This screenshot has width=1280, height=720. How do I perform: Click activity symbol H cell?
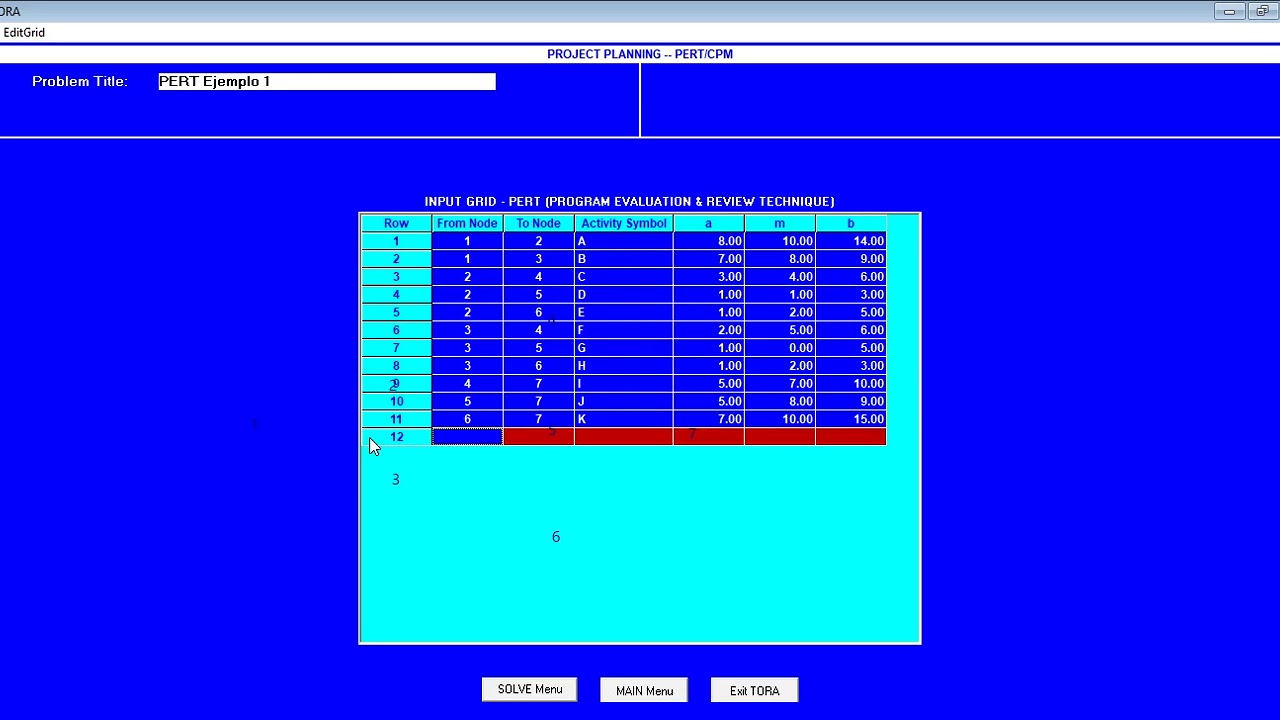pos(623,366)
